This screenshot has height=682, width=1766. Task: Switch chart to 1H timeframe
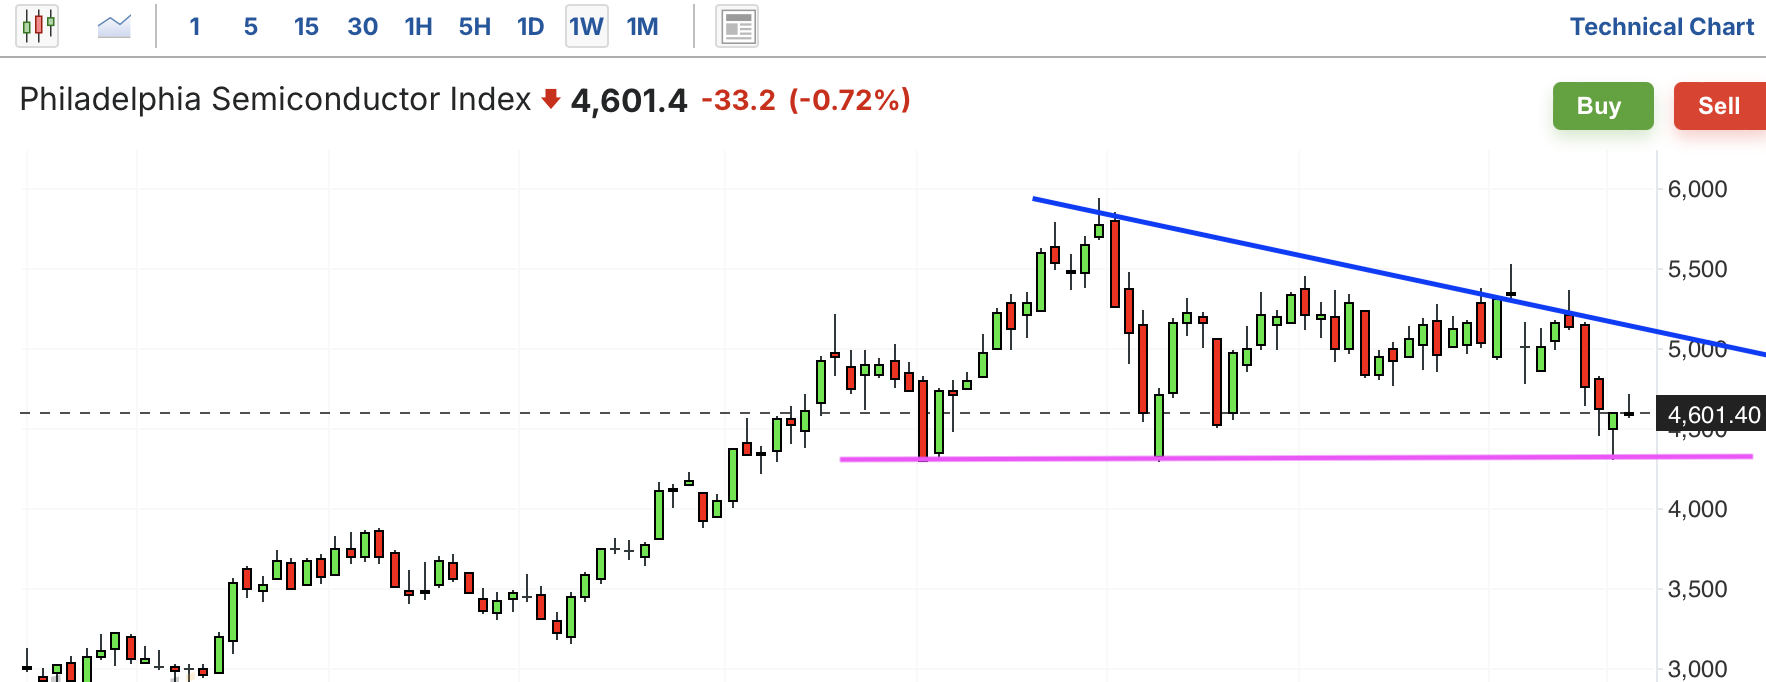[x=418, y=27]
